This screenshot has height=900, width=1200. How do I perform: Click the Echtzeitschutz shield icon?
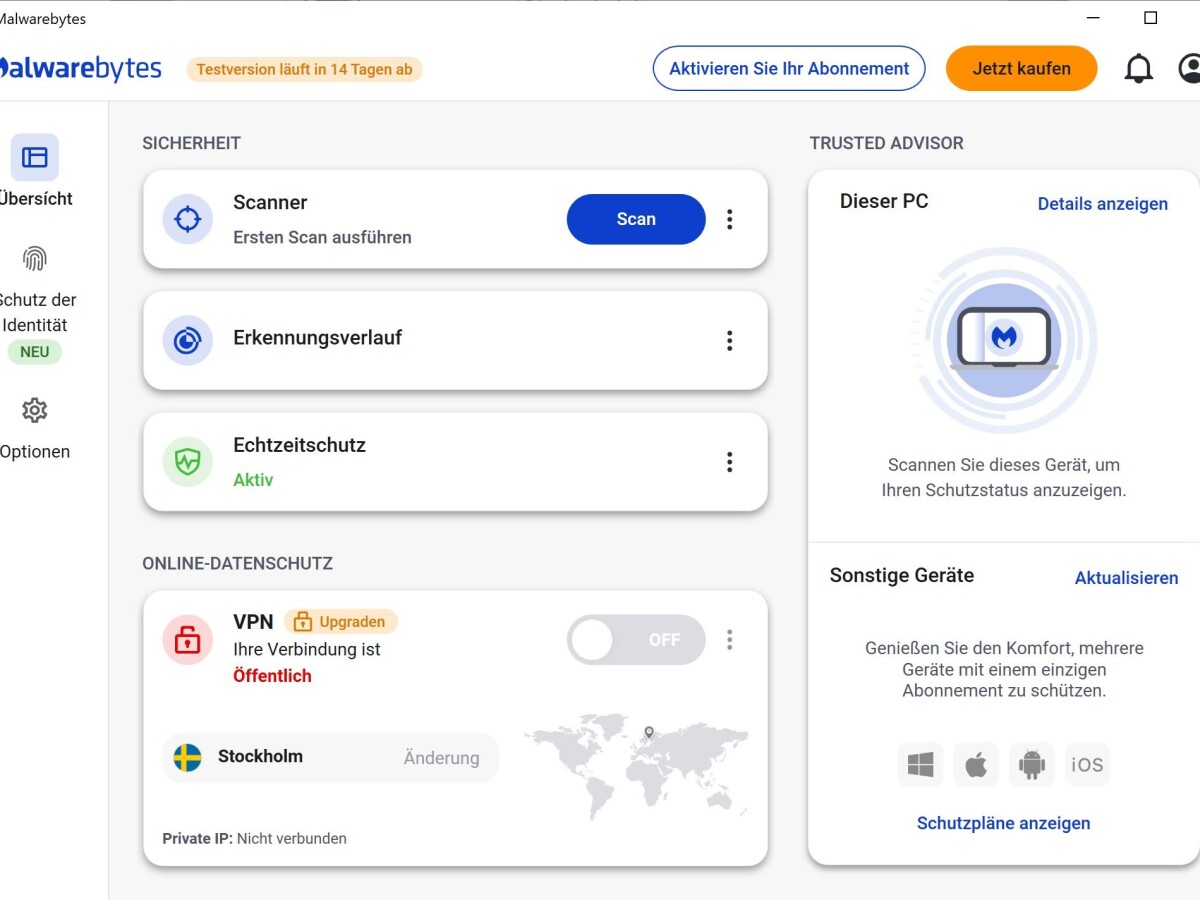pyautogui.click(x=188, y=462)
